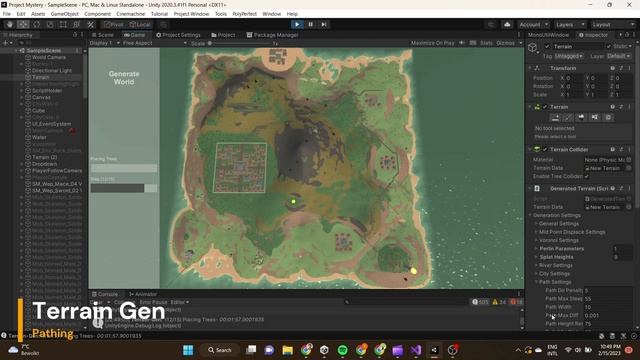Select PlayerFollowCamera in the Hierarchy
The image size is (640, 360).
57,171
